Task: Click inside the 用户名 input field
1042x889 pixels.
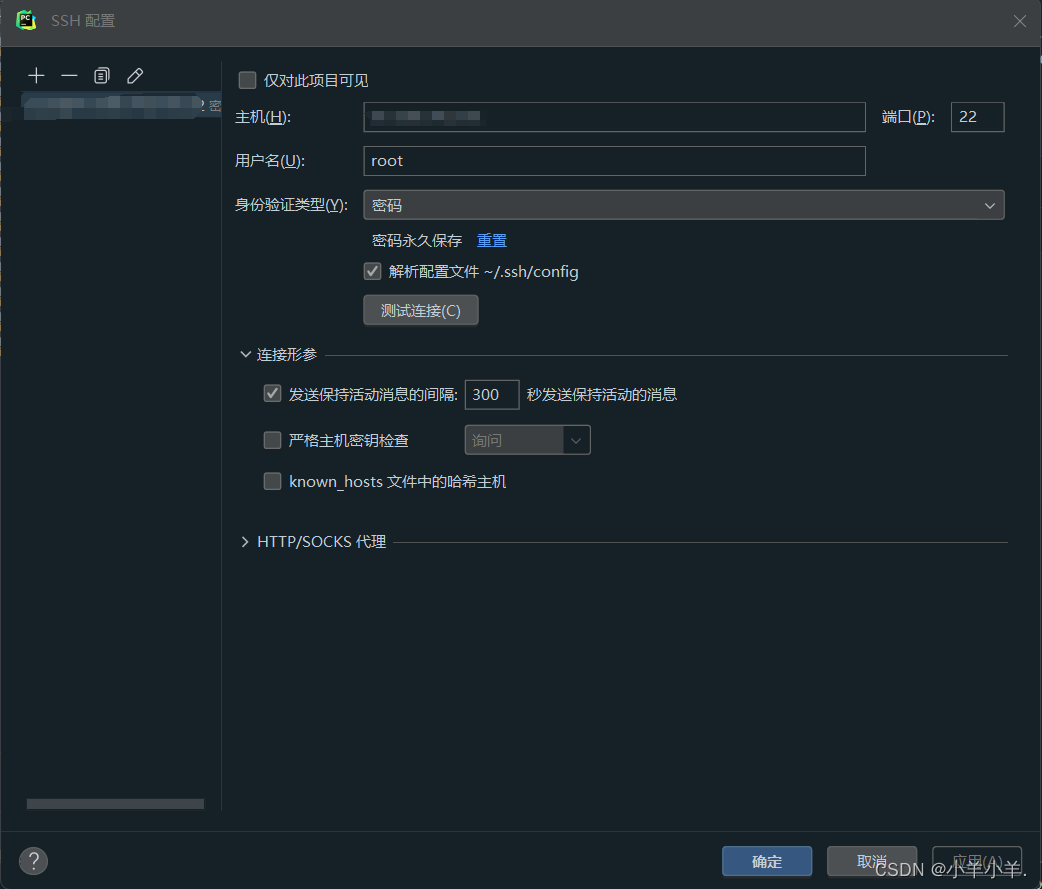Action: pos(614,161)
